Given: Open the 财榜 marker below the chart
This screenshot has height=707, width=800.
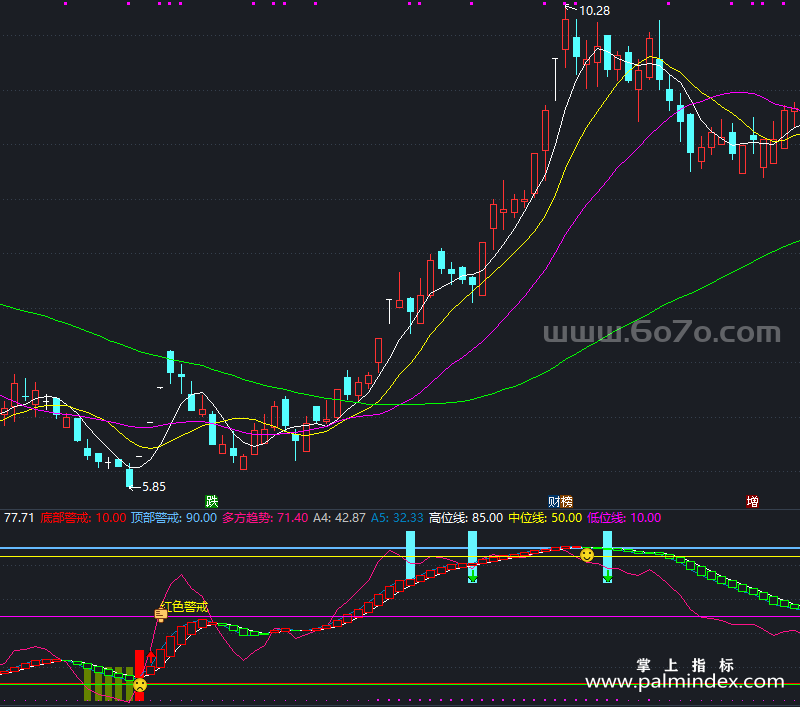Looking at the screenshot, I should pyautogui.click(x=560, y=501).
